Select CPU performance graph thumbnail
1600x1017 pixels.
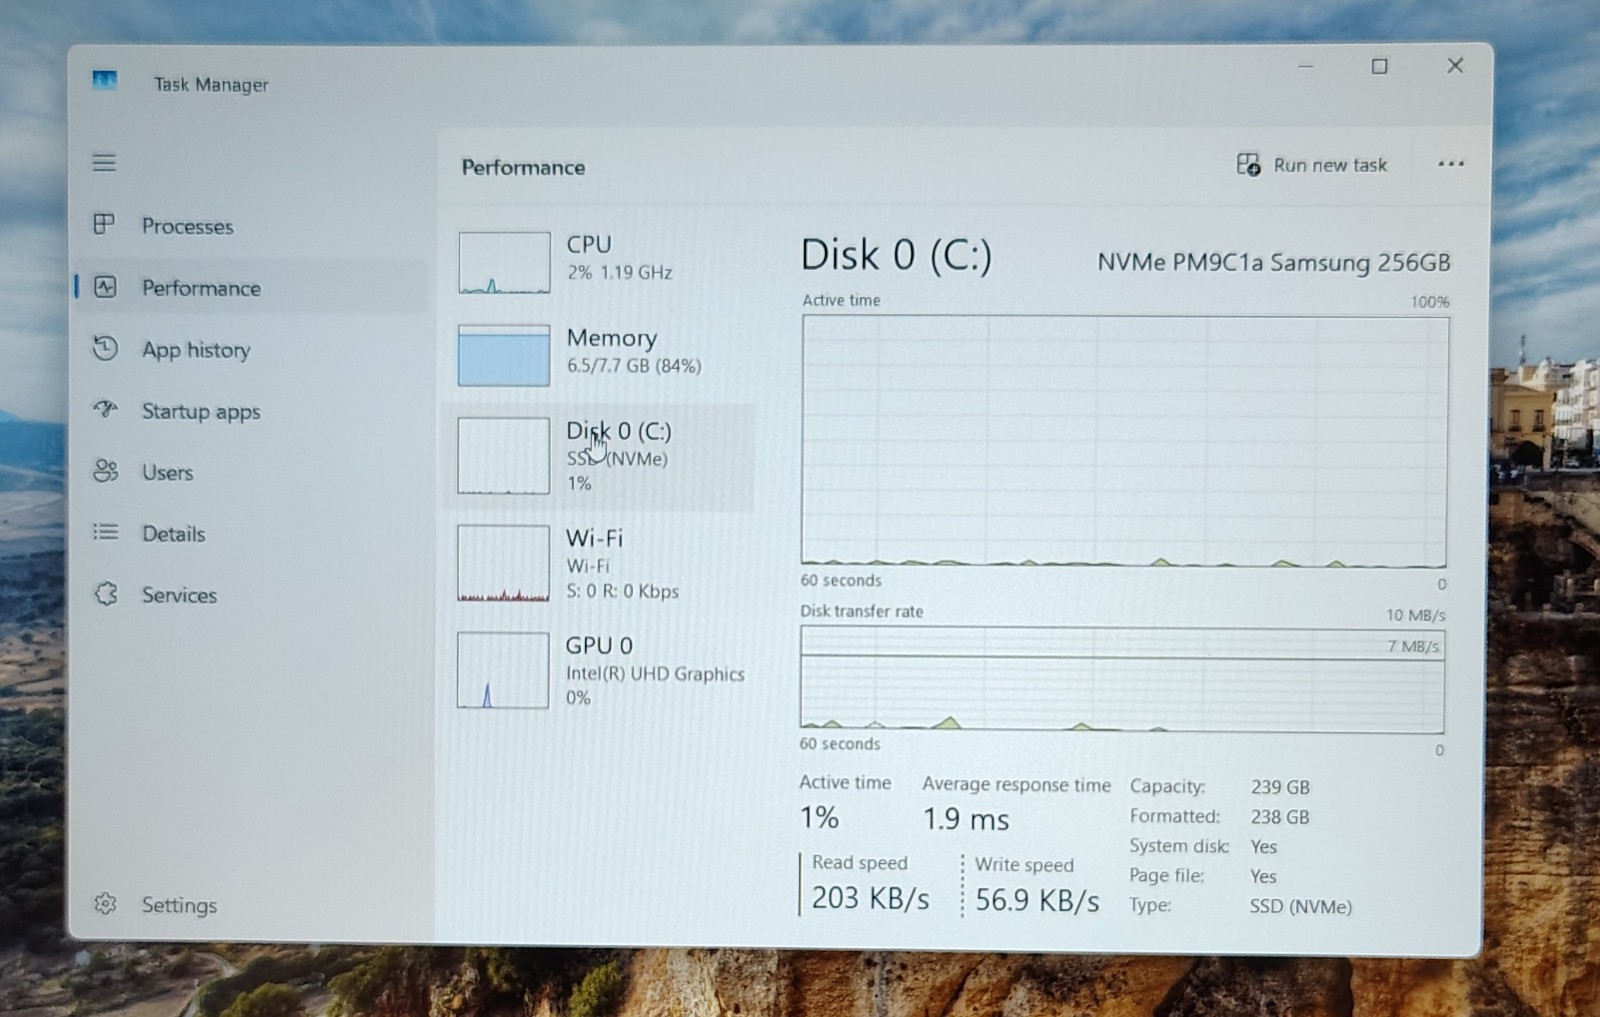tap(504, 262)
